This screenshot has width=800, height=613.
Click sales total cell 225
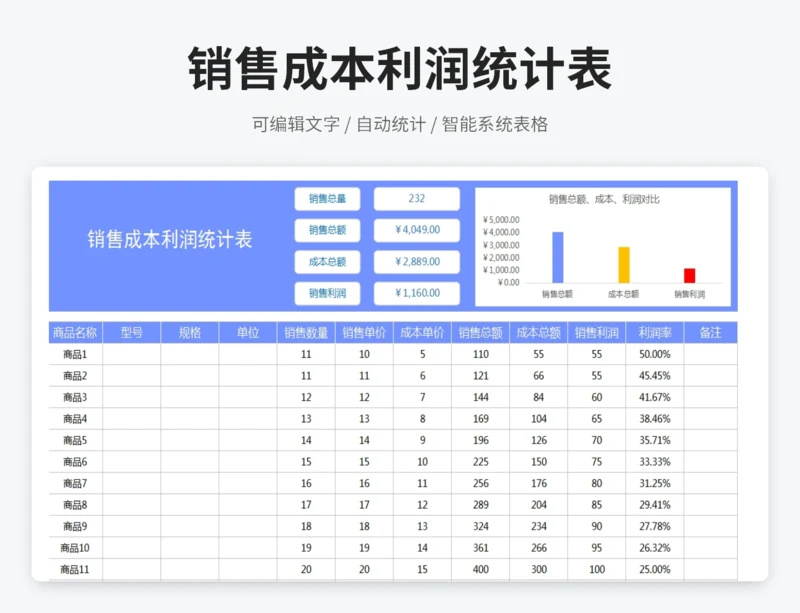[481, 462]
